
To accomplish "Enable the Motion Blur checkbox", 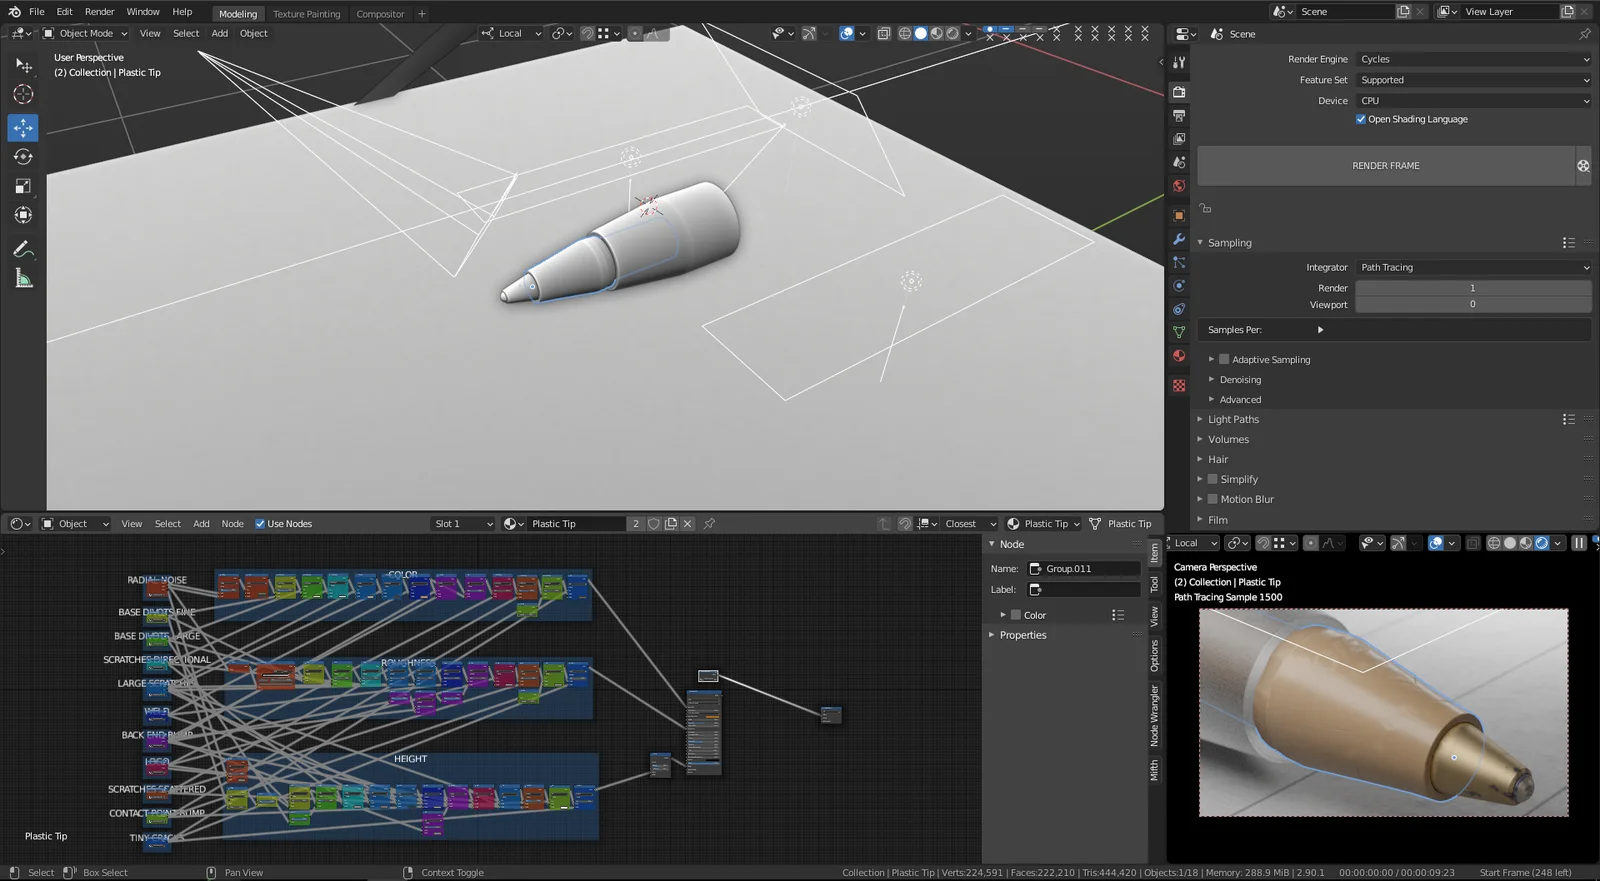I will [x=1213, y=499].
